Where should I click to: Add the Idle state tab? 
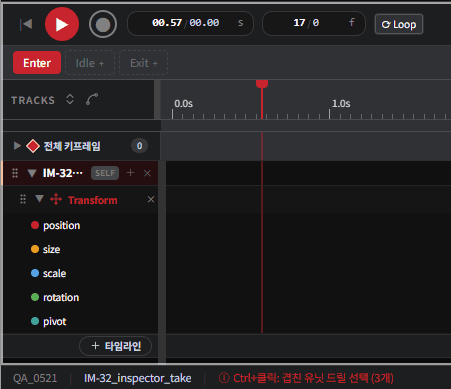(x=90, y=63)
